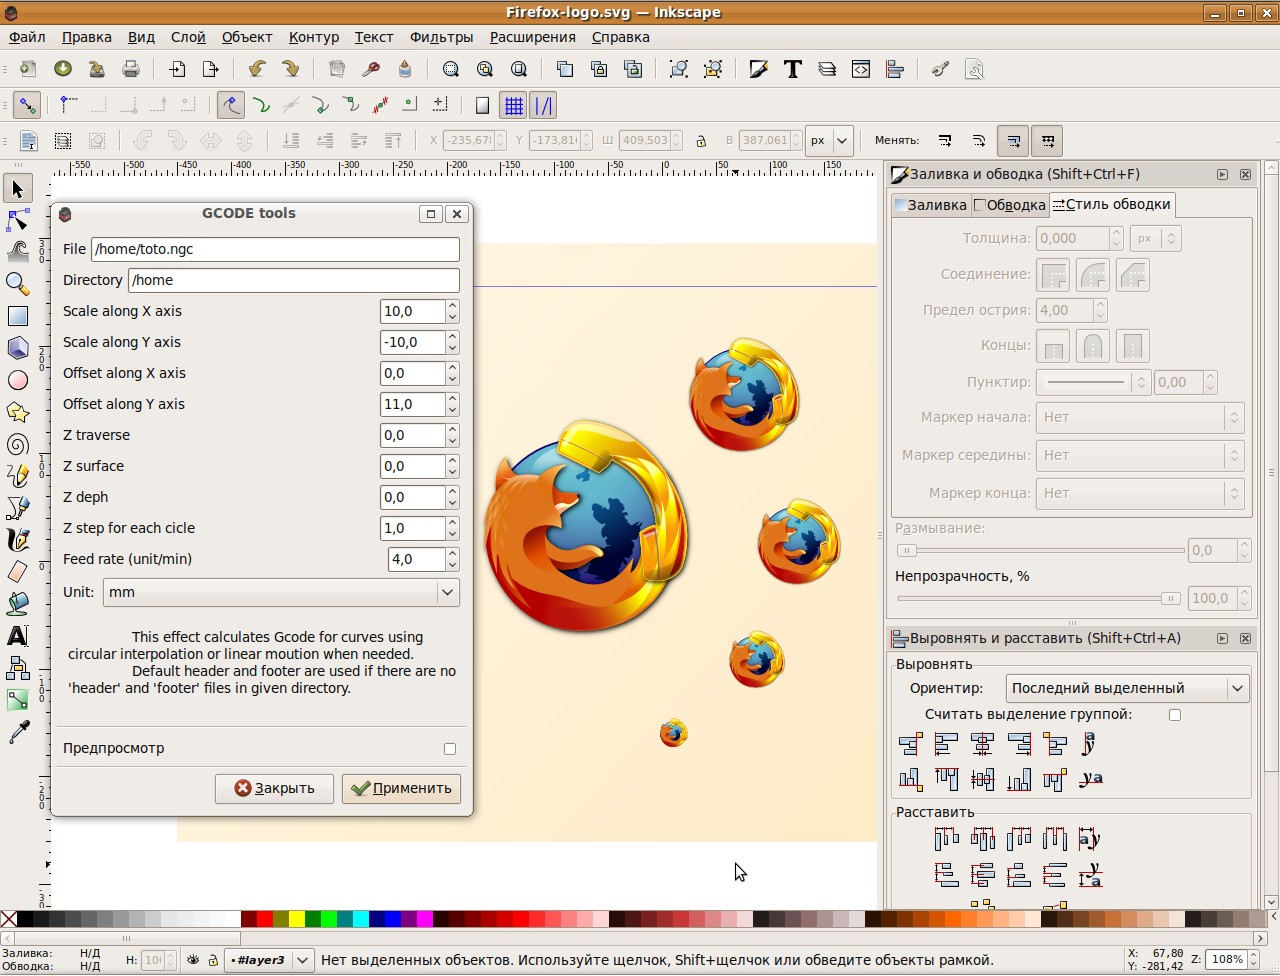Open the Пунктир dash pattern dropdown

1093,382
